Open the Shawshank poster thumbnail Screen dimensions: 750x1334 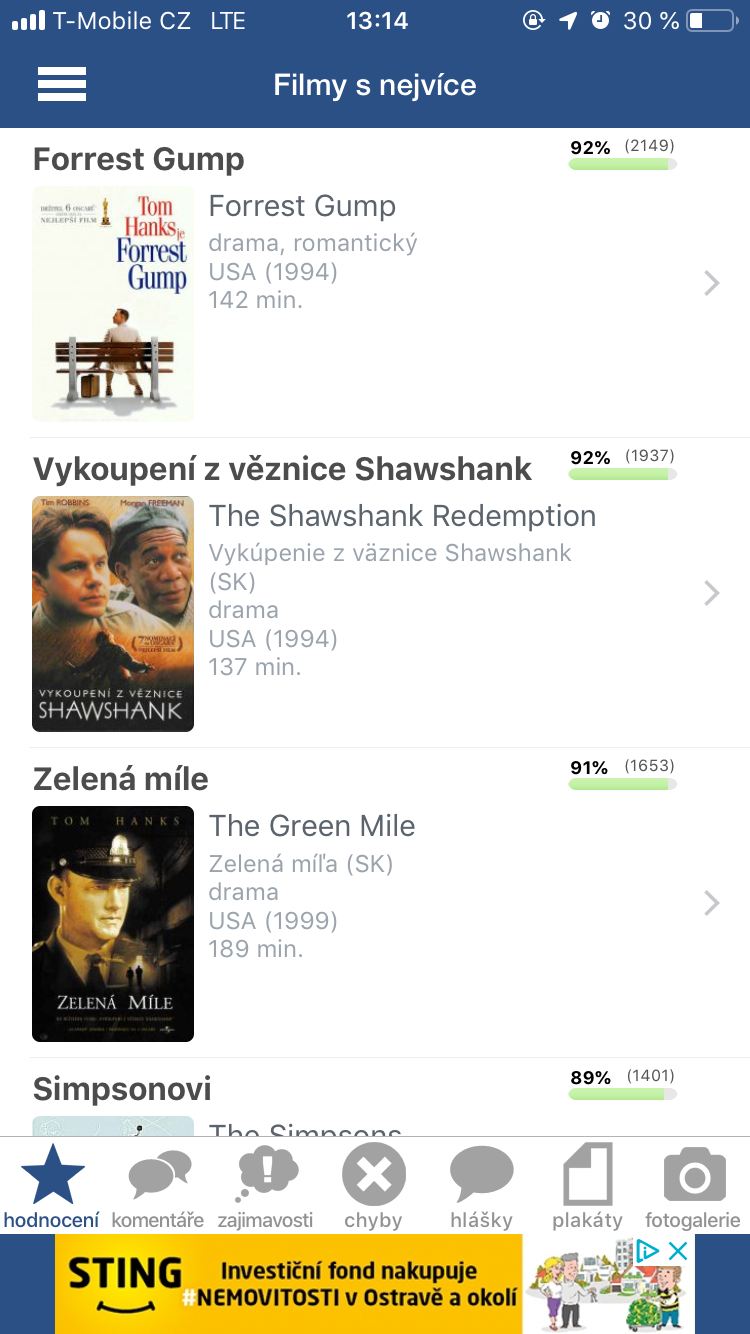(x=113, y=614)
